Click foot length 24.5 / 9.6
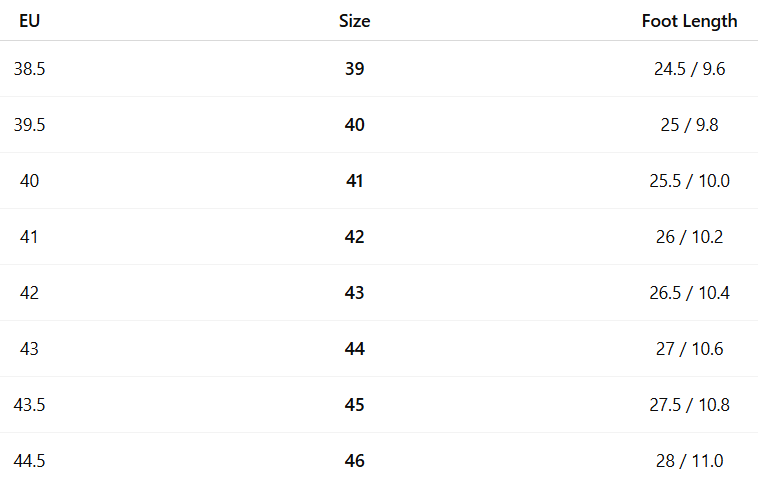The height and width of the screenshot is (482, 758). 689,69
